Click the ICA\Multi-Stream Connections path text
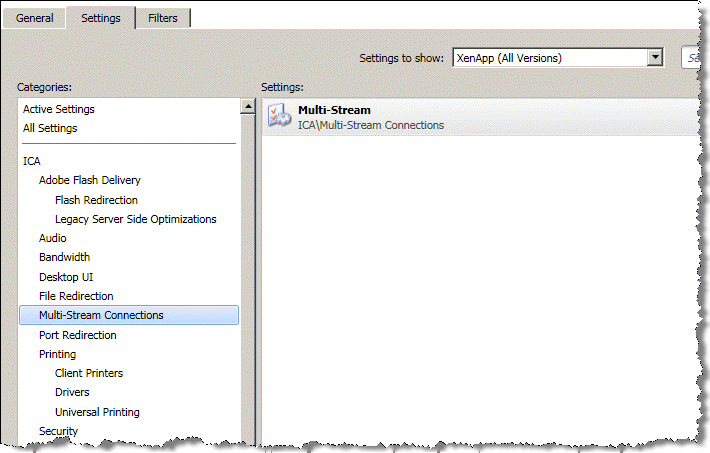The height and width of the screenshot is (453, 710). pyautogui.click(x=370, y=125)
